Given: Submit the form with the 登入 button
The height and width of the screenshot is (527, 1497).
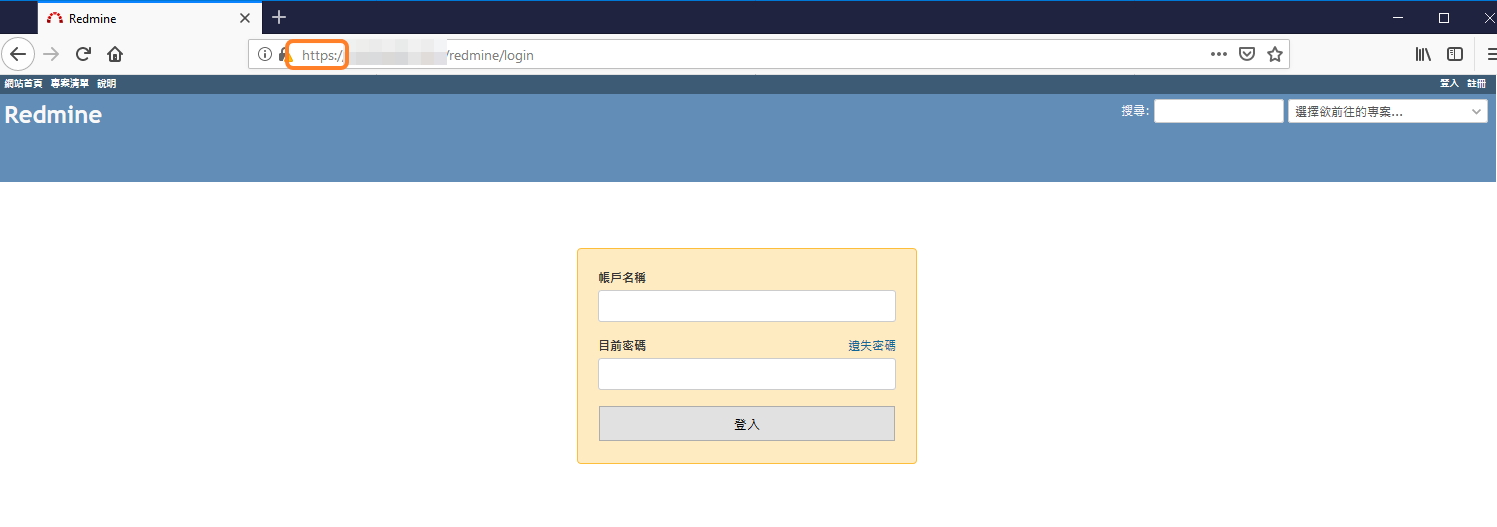Looking at the screenshot, I should 747,424.
